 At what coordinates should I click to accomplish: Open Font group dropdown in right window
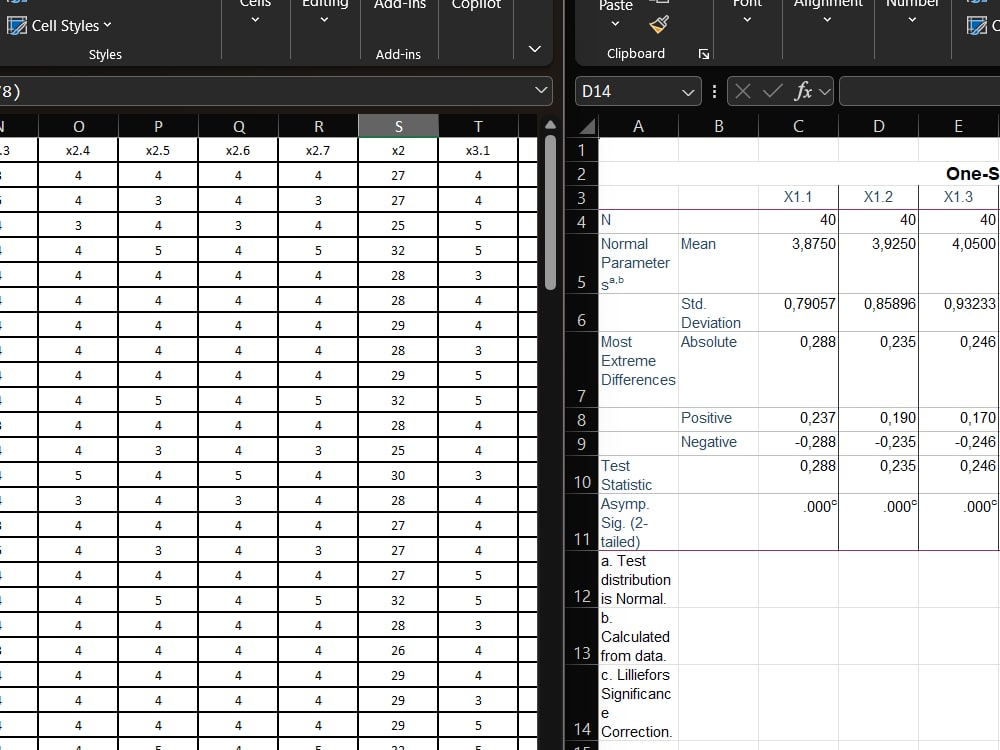pos(747,20)
